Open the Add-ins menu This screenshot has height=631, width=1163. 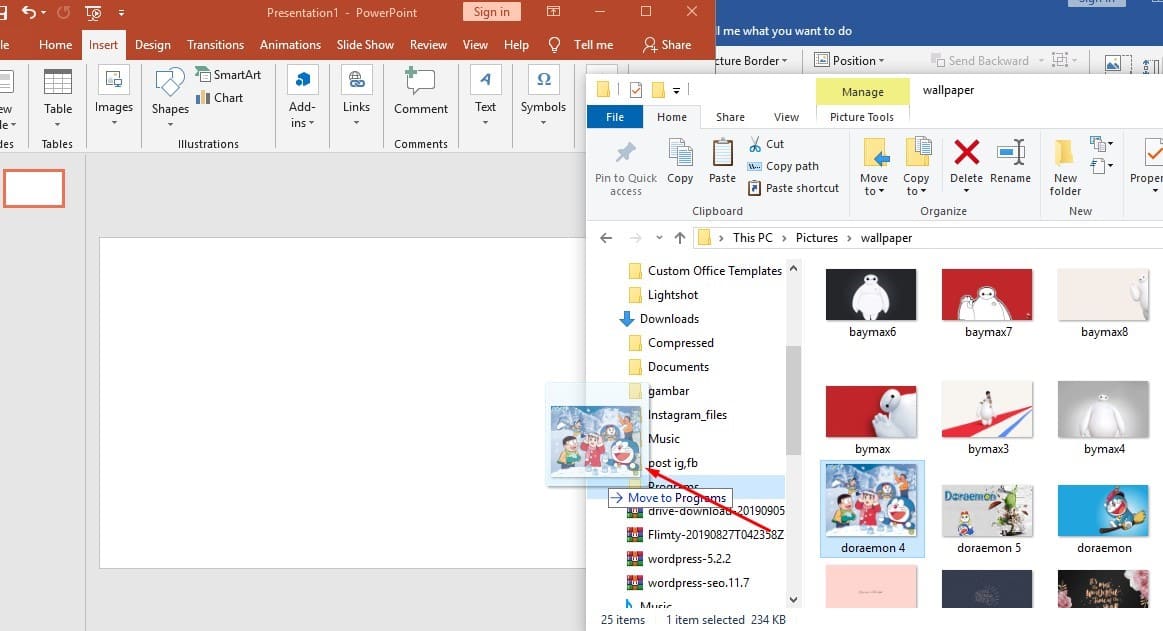(302, 97)
